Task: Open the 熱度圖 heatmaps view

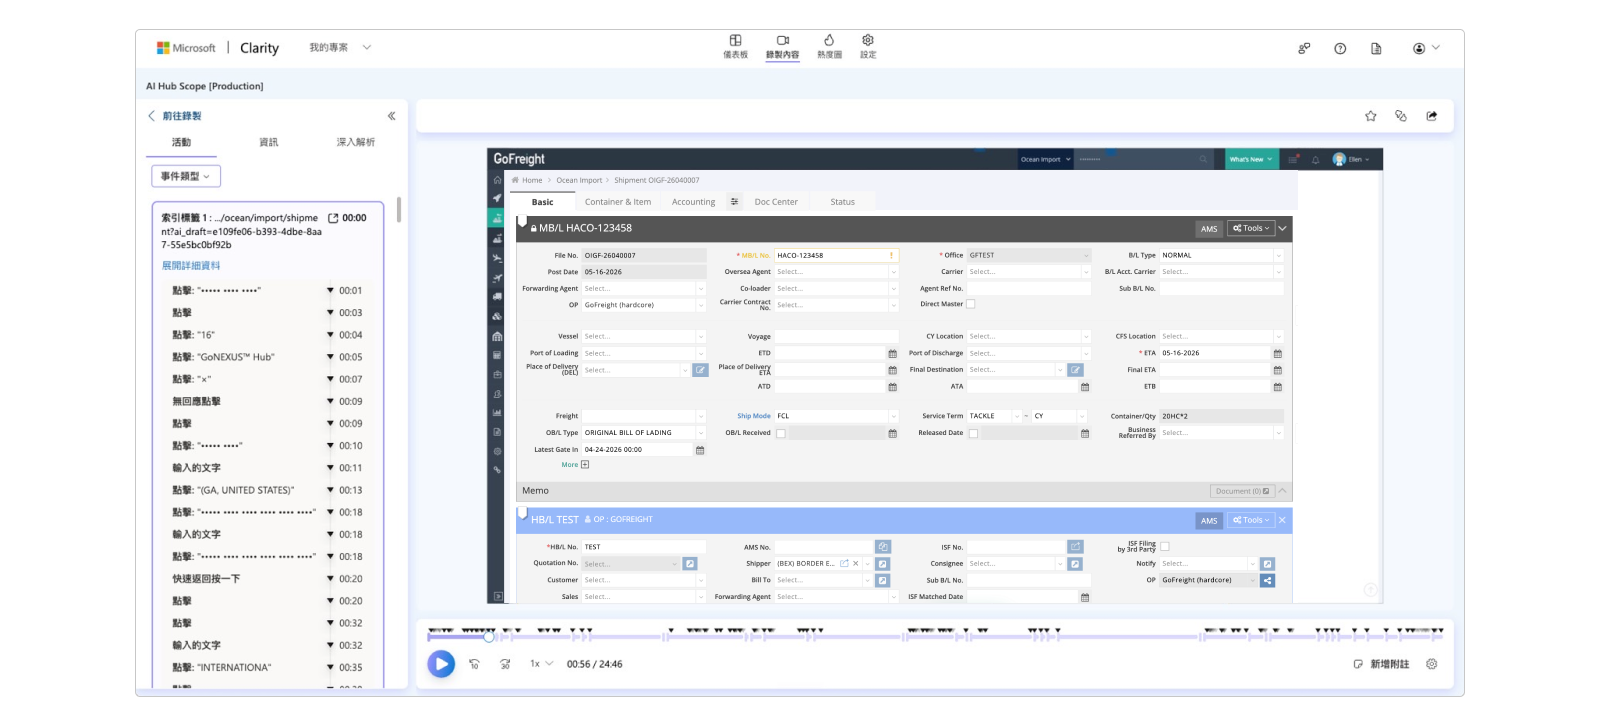Action: point(829,46)
